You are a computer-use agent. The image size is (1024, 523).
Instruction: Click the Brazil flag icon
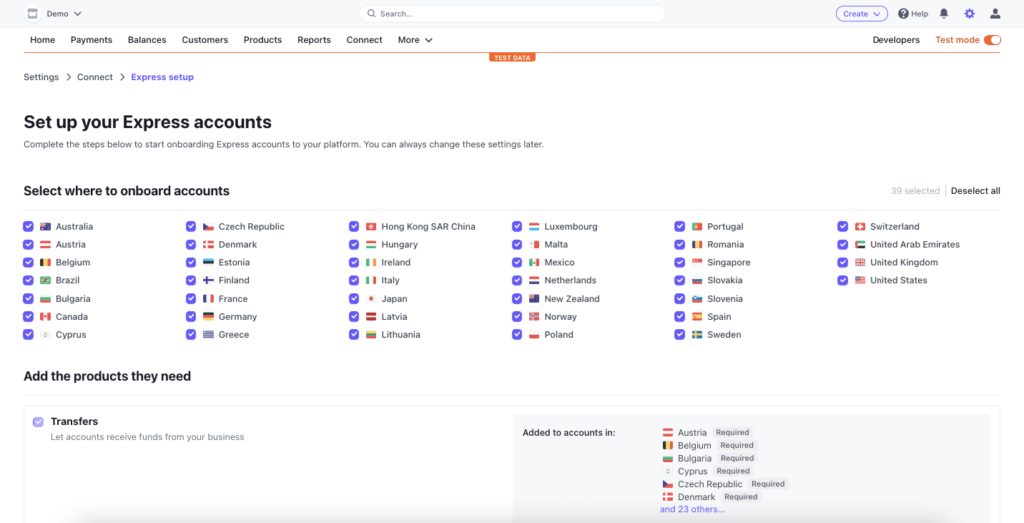[x=46, y=280]
